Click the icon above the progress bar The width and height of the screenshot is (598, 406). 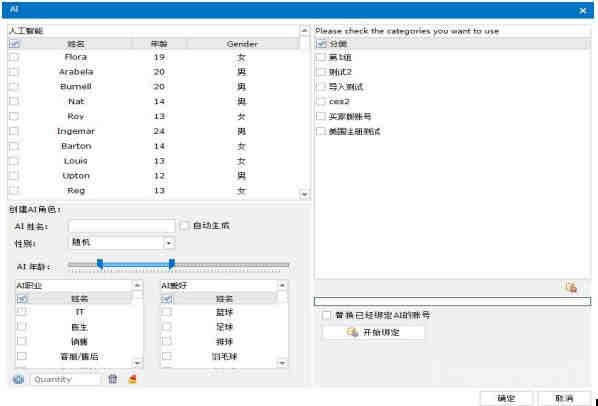click(571, 287)
